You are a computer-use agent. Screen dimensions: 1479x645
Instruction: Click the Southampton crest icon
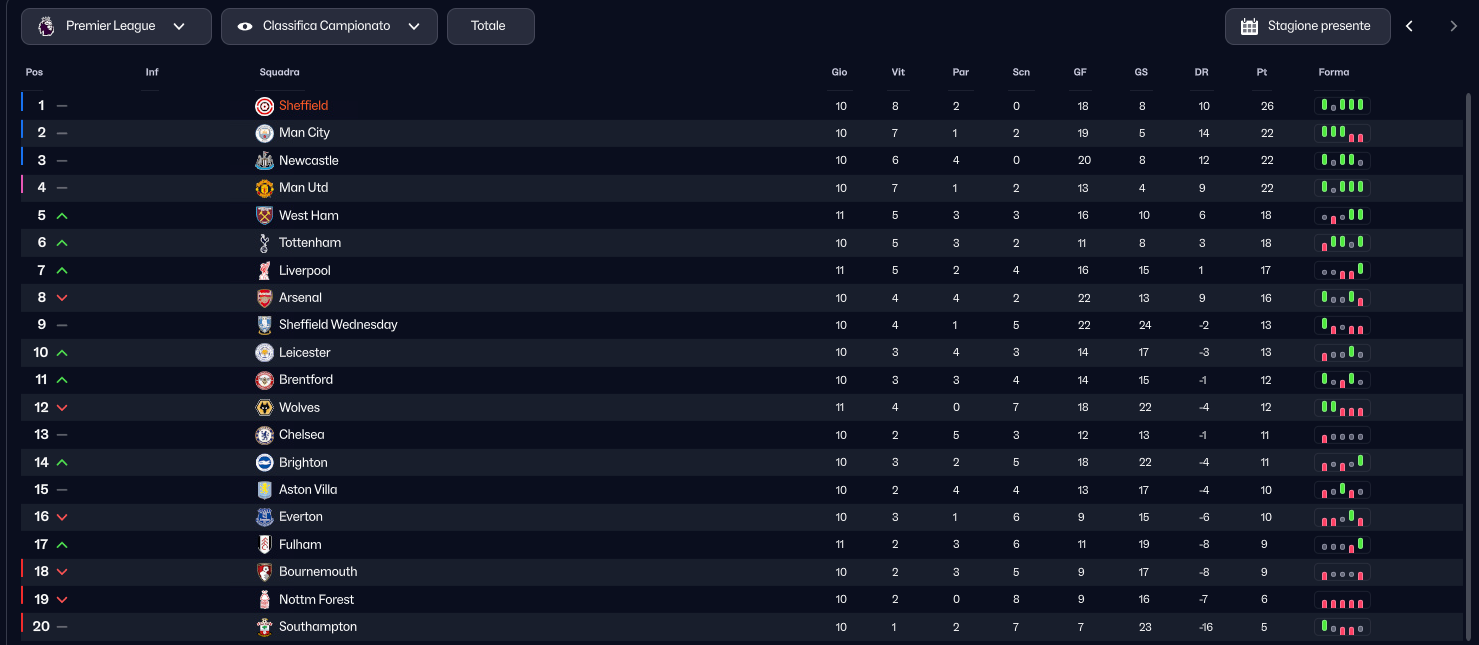264,627
